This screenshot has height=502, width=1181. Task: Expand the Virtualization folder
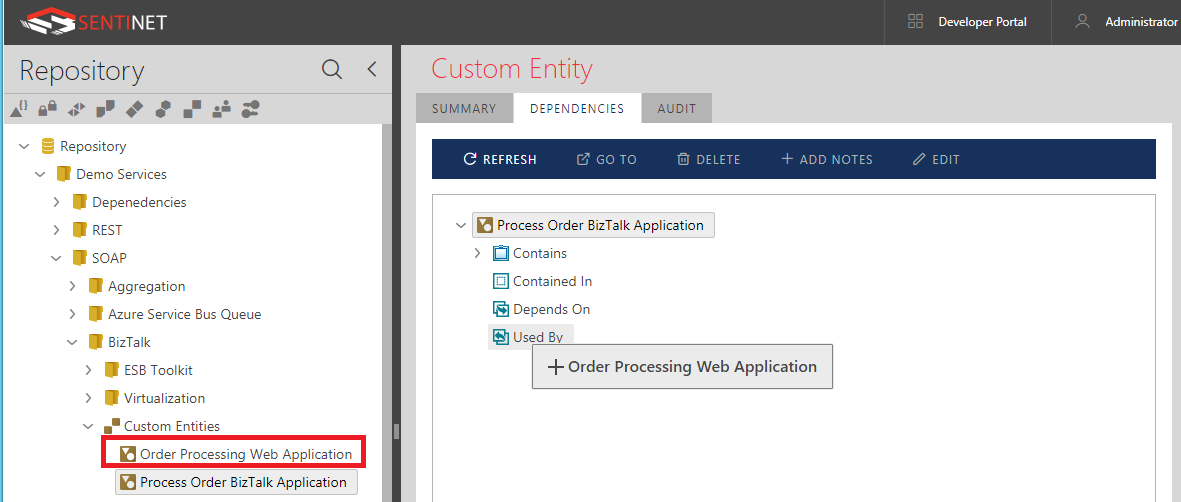point(89,398)
